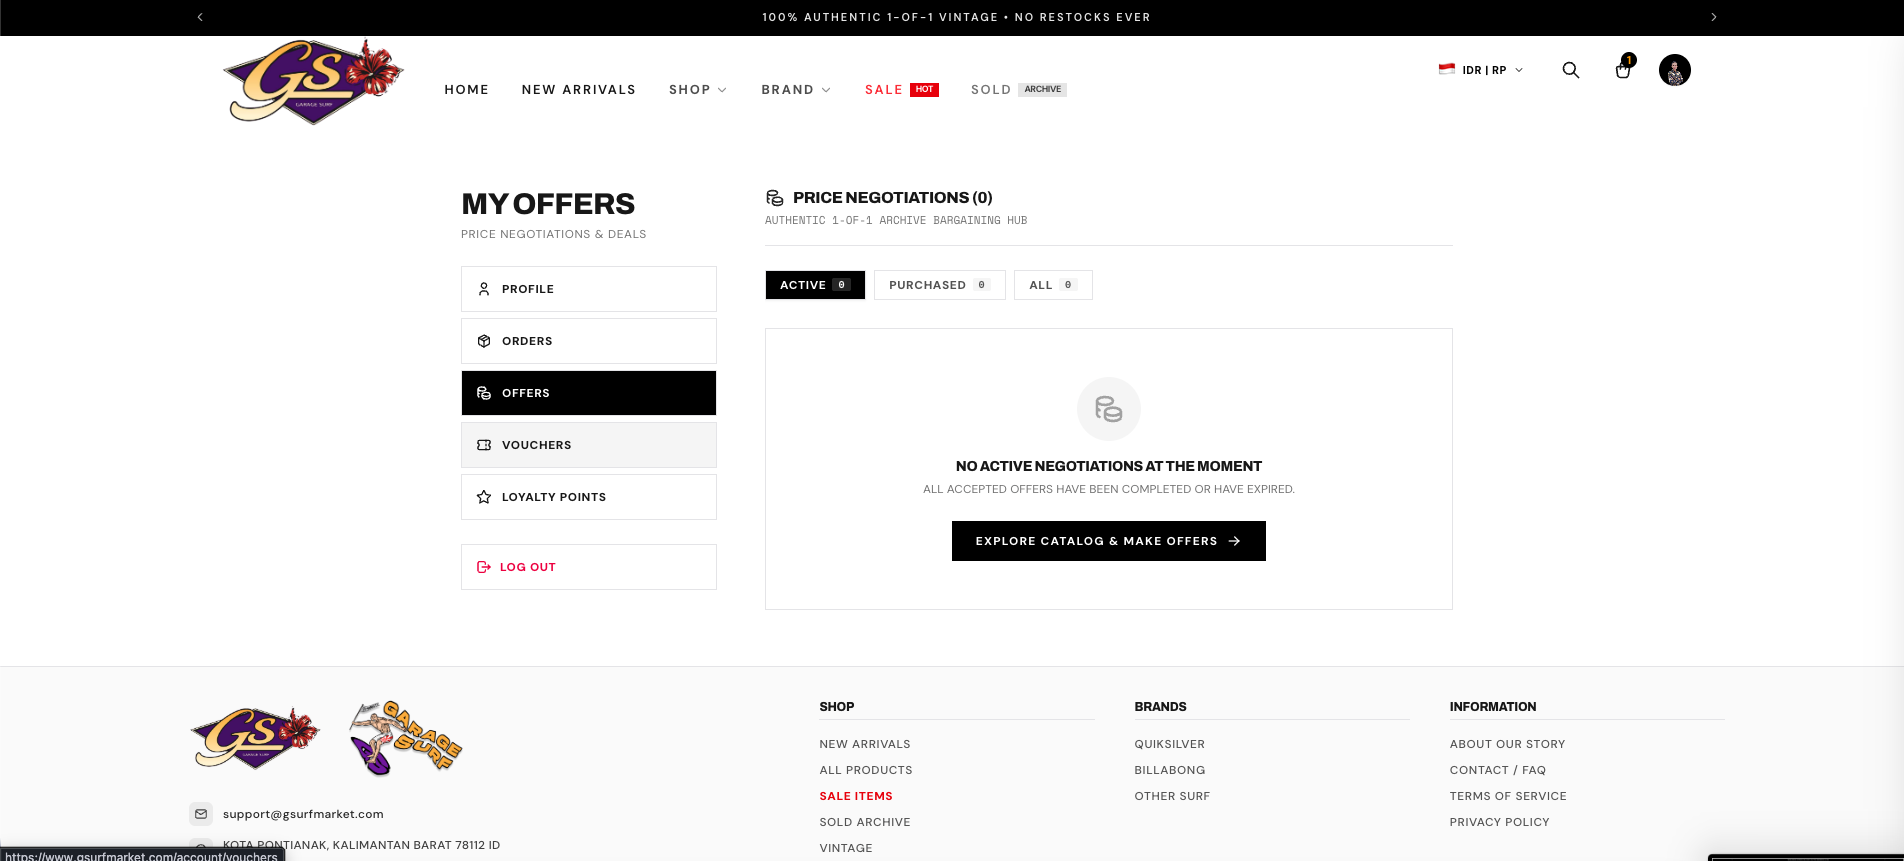The width and height of the screenshot is (1904, 861).
Task: Open NEW ARRIVALS in top navigation
Action: coord(579,90)
